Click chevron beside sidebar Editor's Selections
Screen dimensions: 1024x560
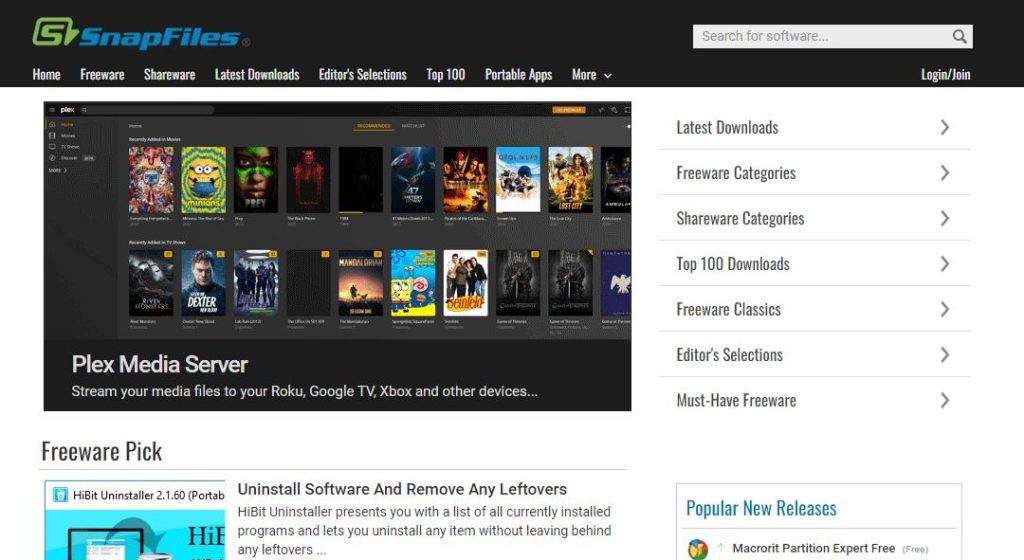tap(944, 354)
